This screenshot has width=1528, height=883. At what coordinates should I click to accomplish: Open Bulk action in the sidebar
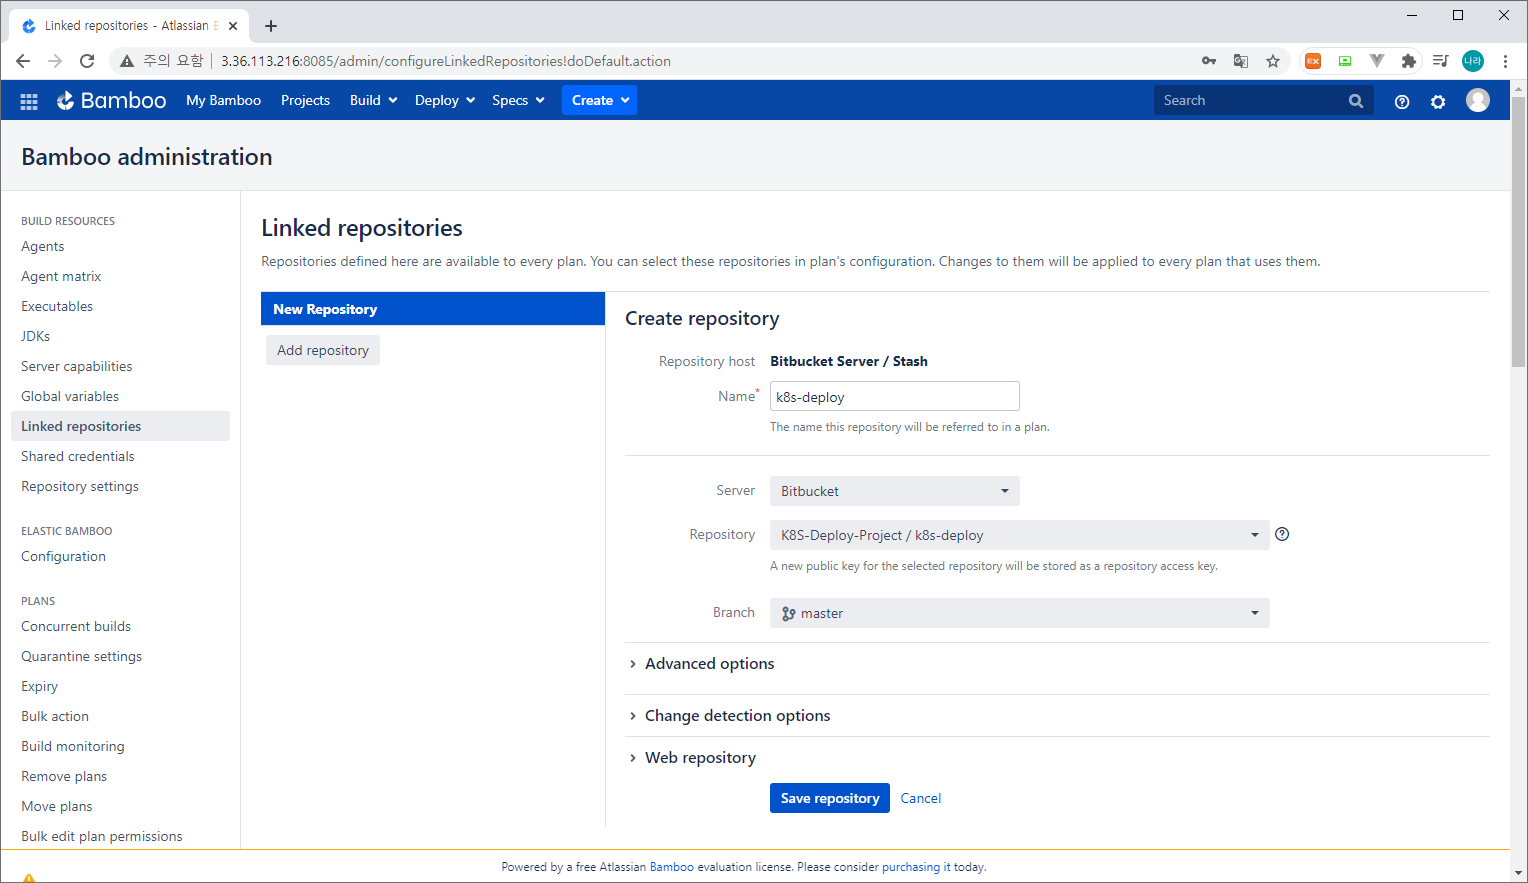click(x=55, y=716)
